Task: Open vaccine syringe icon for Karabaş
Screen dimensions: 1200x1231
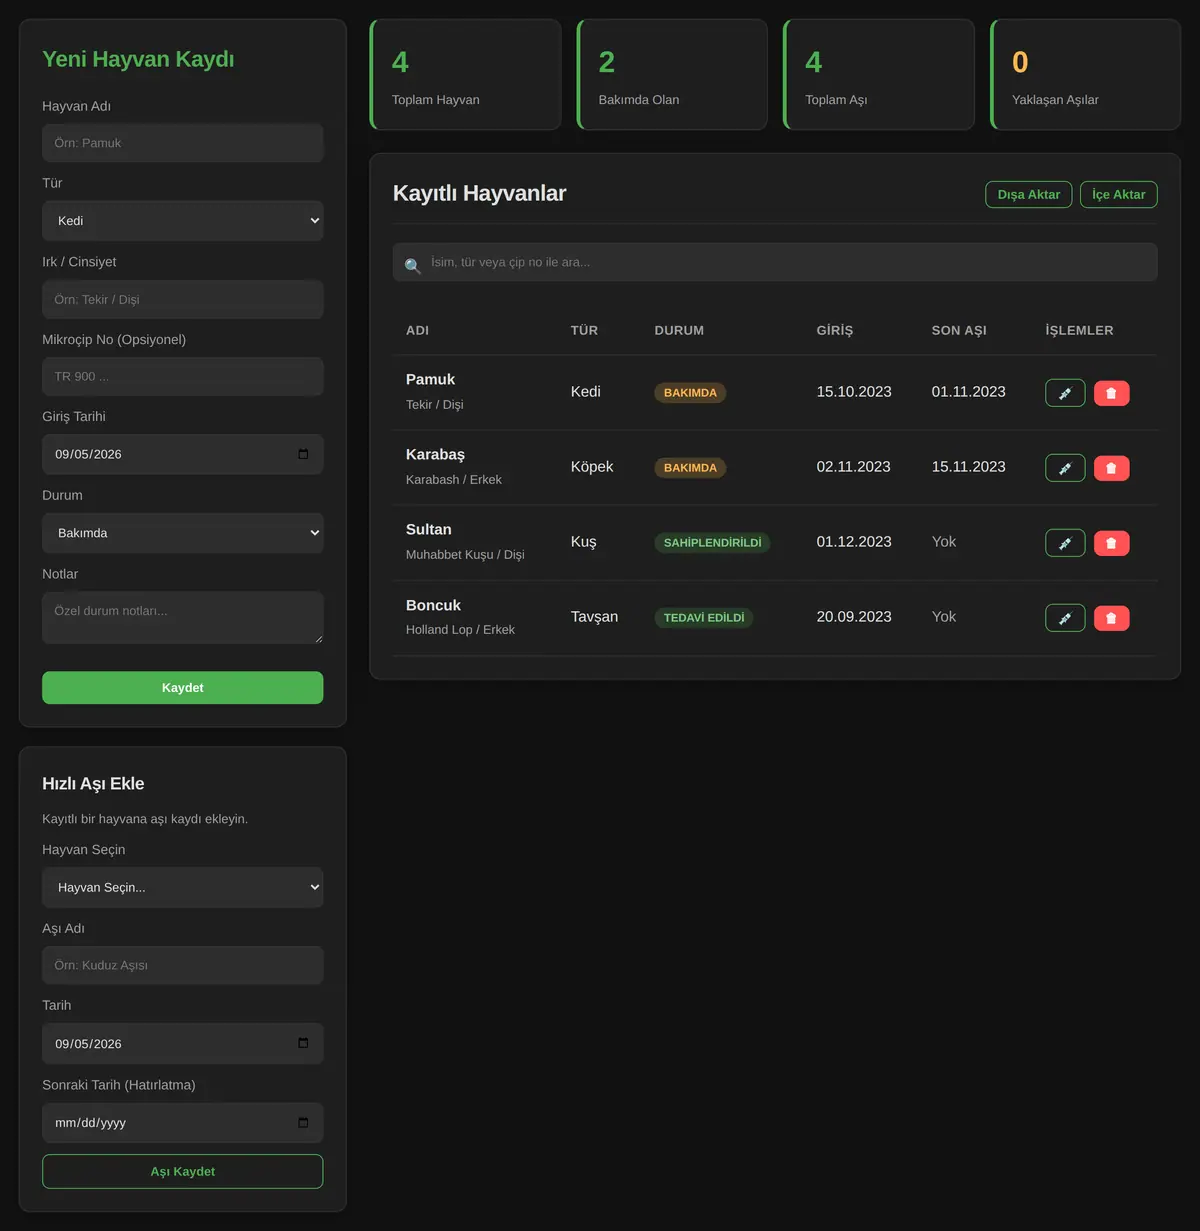Action: coord(1065,468)
